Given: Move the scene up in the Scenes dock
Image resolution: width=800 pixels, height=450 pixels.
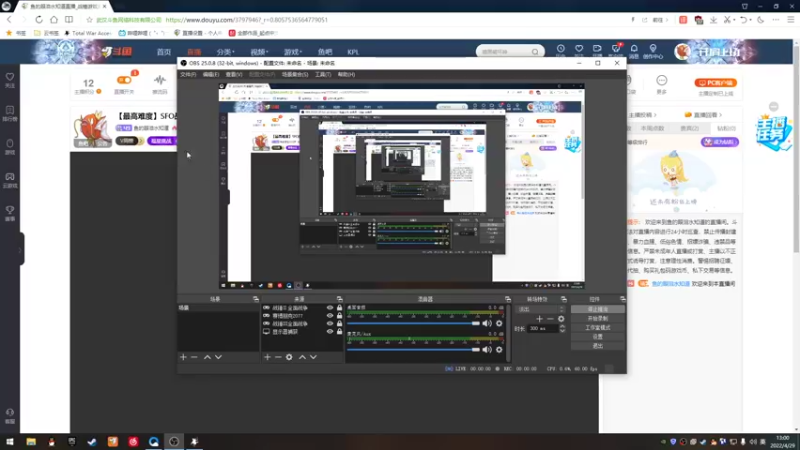Looking at the screenshot, I should (x=207, y=357).
